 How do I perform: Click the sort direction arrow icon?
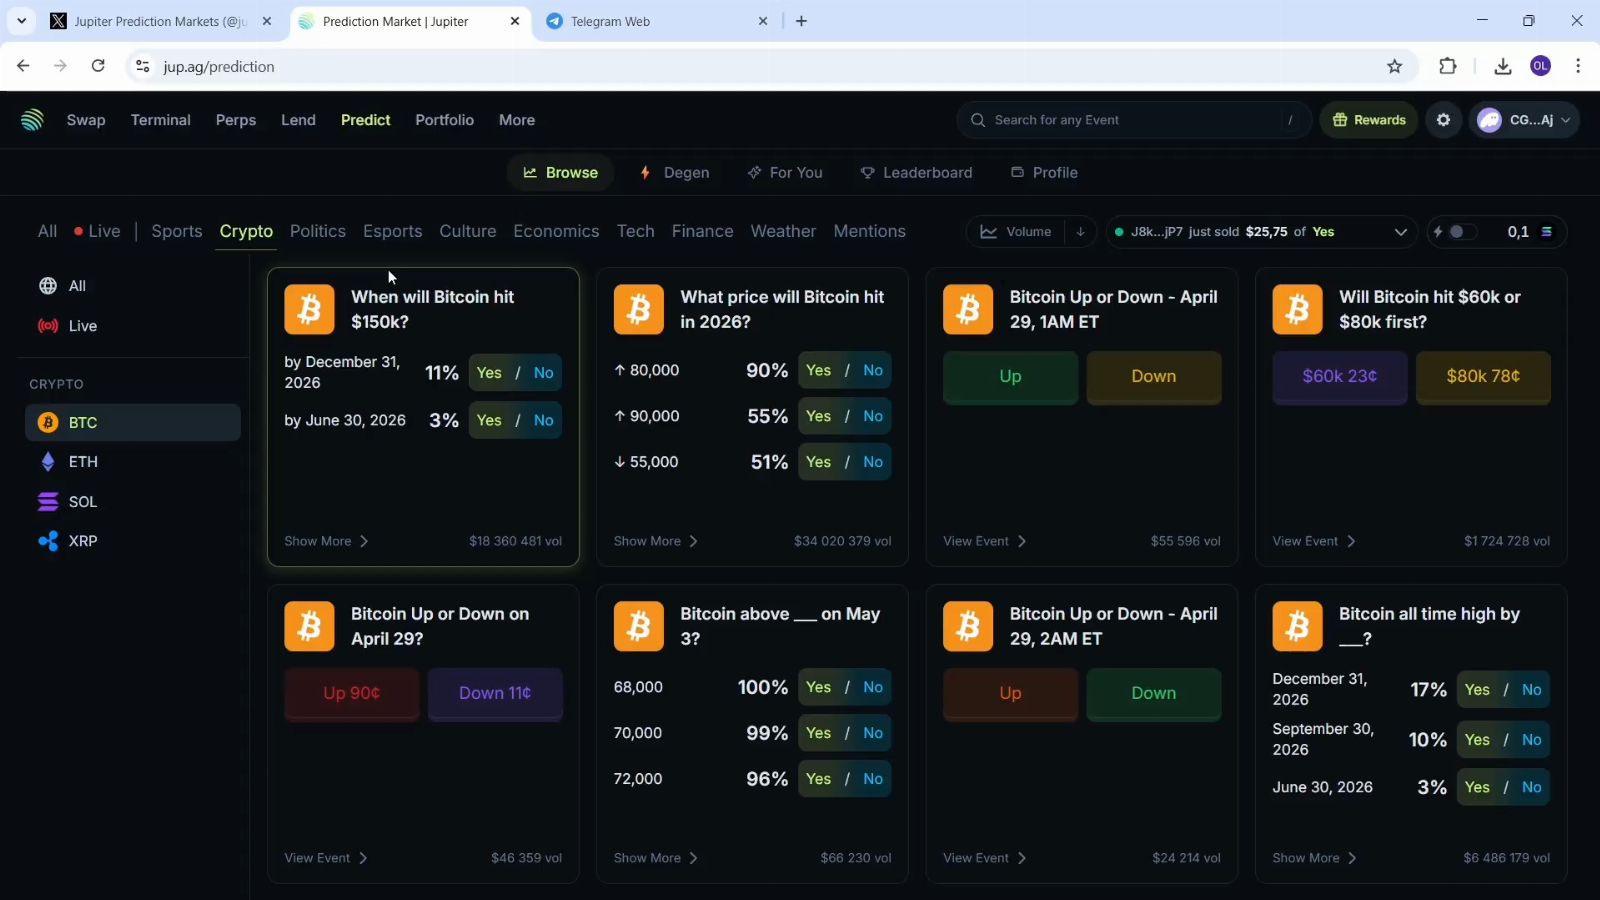[x=1081, y=232]
